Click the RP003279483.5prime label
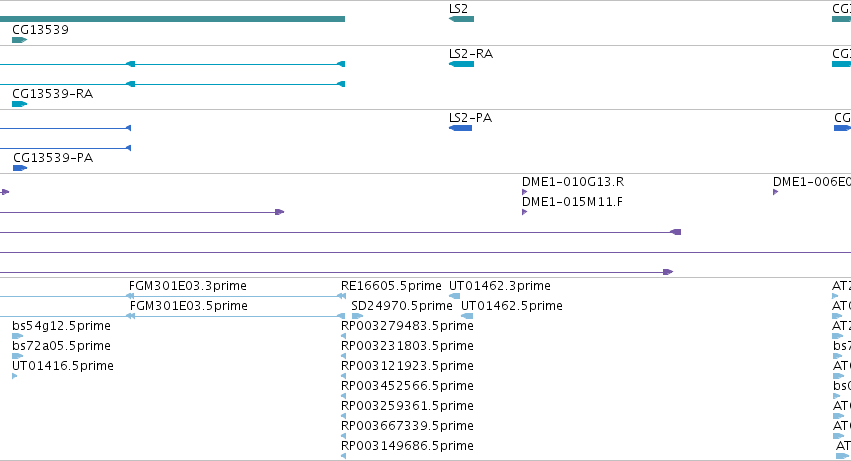This screenshot has width=851, height=461. pos(407,326)
